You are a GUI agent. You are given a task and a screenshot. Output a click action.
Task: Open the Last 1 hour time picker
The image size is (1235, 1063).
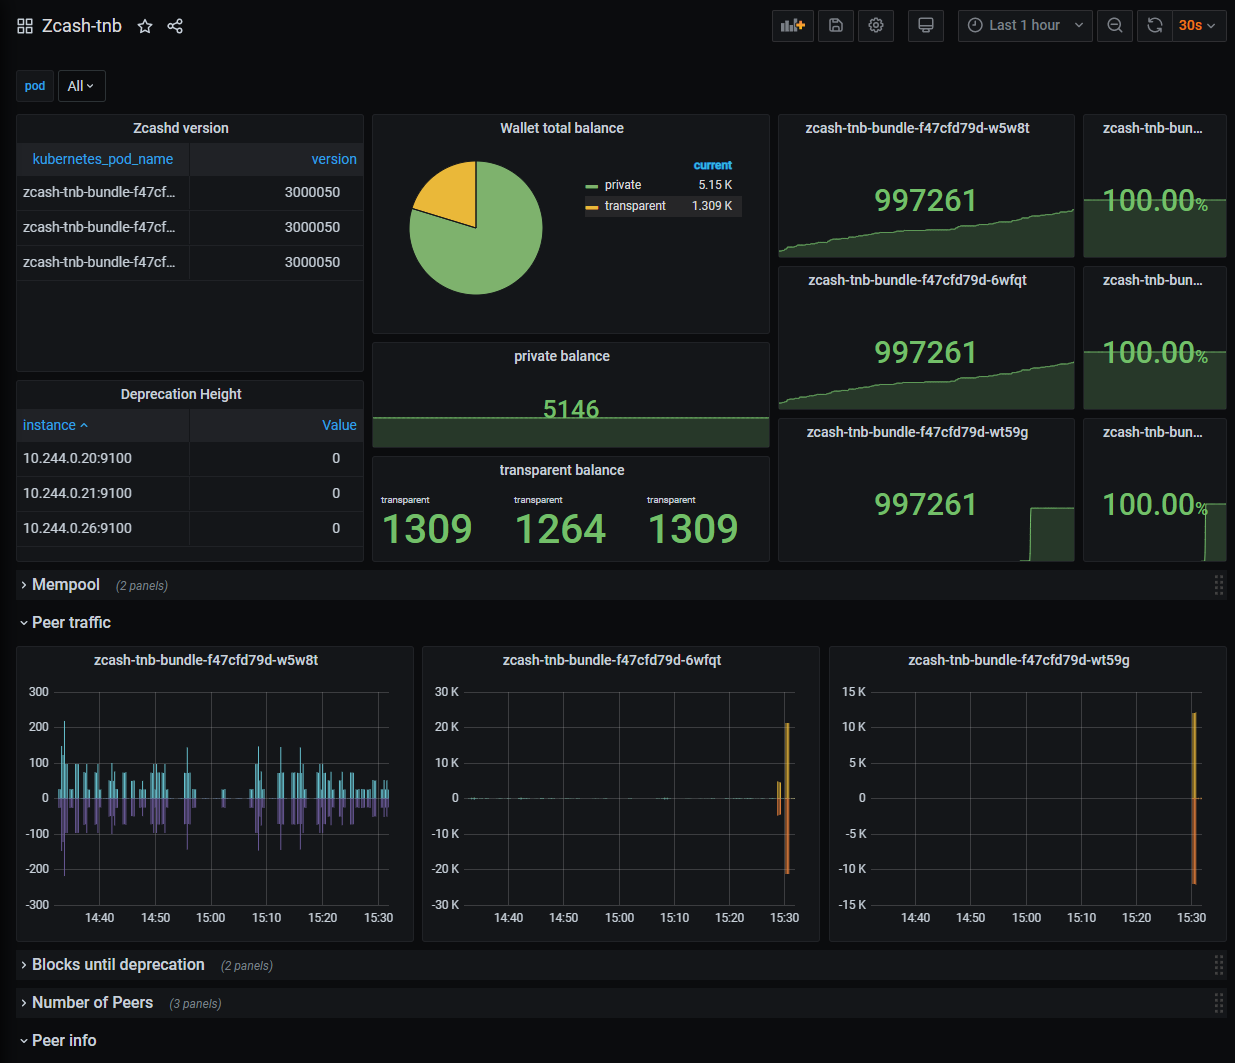pyautogui.click(x=1025, y=26)
